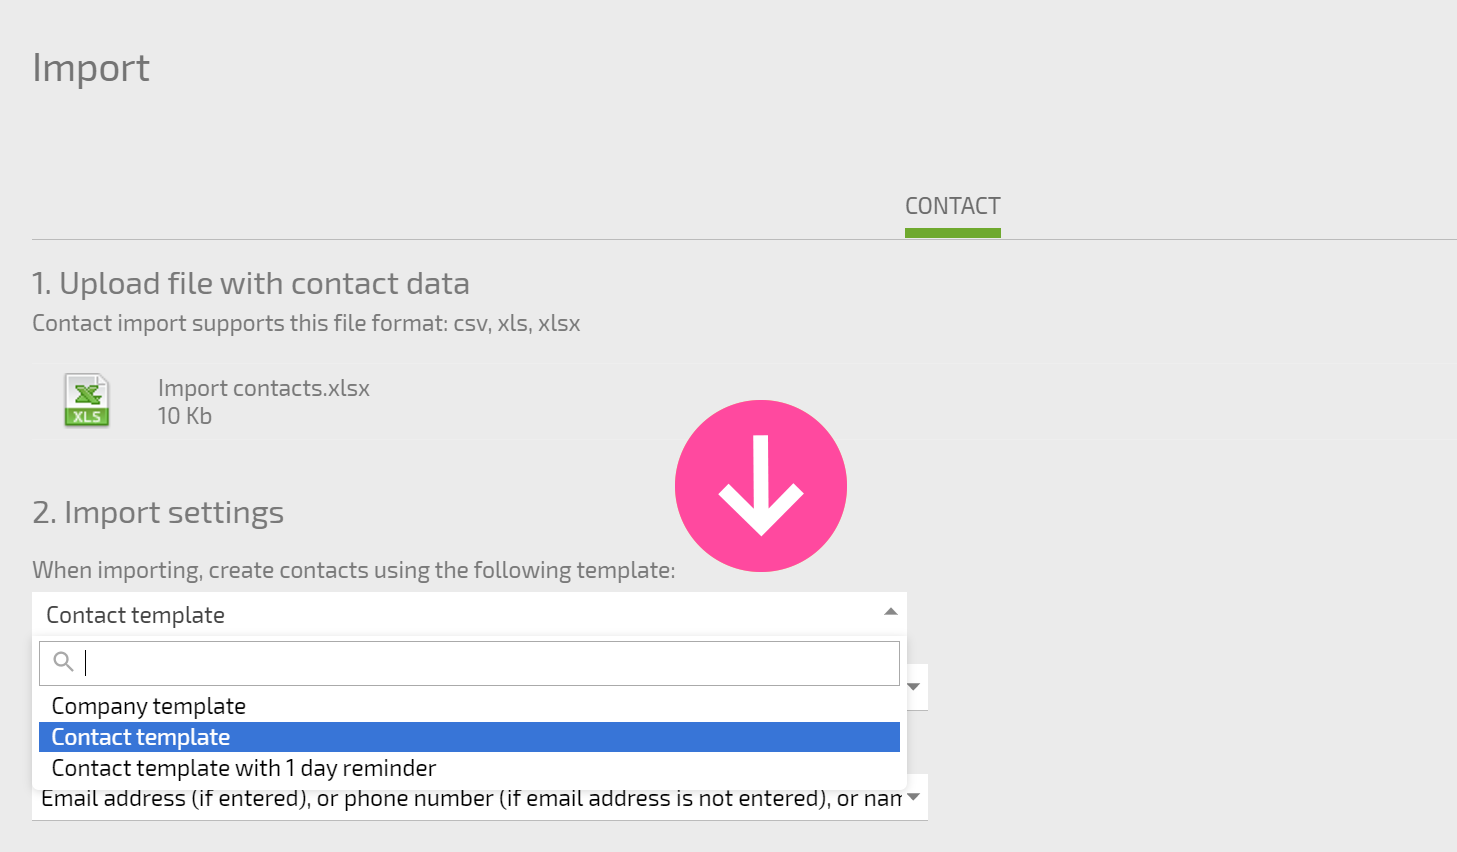Click the supported file format text
The image size is (1457, 852).
306,323
